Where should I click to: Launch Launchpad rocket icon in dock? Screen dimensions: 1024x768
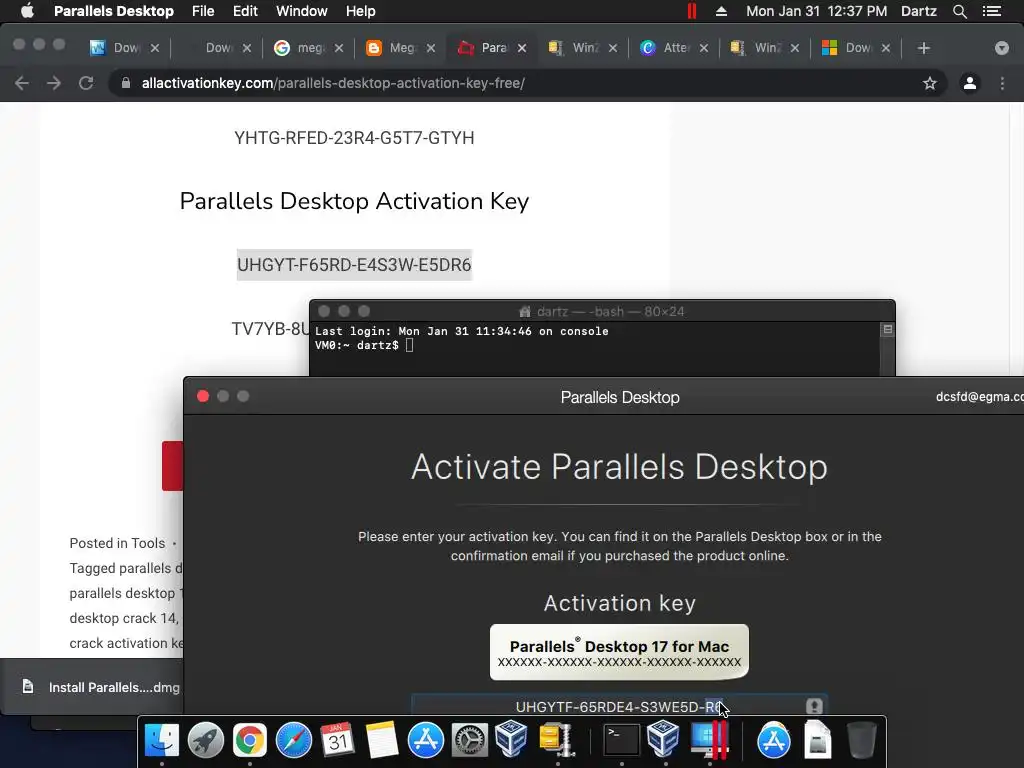click(x=206, y=741)
